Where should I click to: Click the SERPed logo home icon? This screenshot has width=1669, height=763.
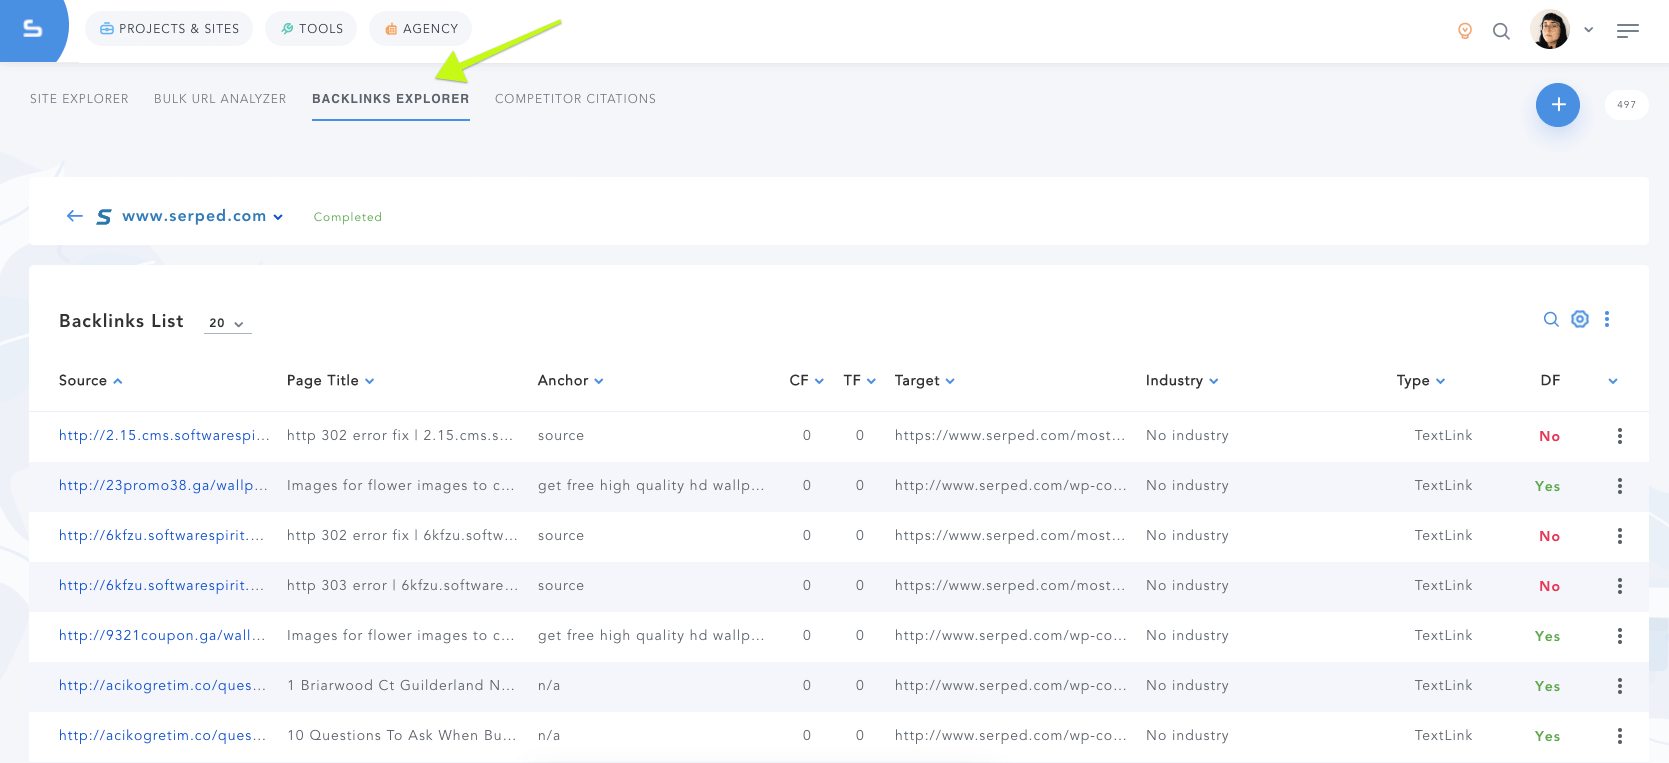pyautogui.click(x=32, y=29)
